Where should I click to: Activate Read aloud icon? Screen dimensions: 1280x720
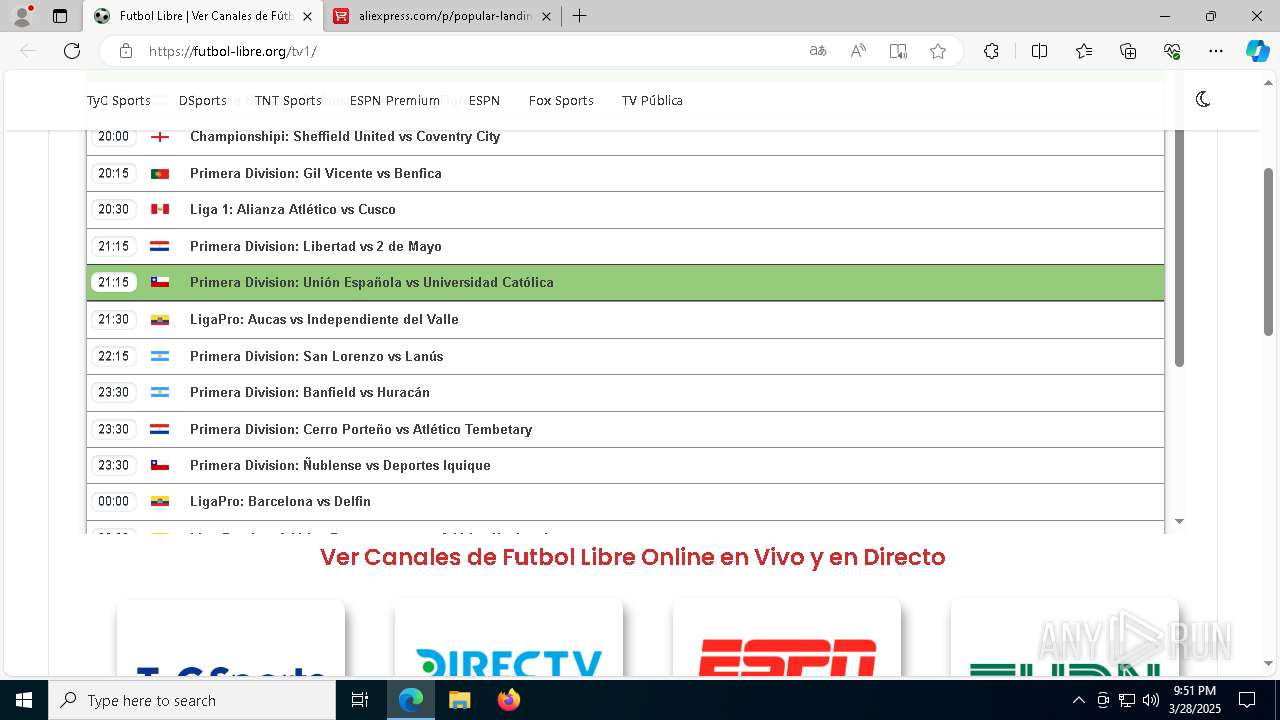coord(858,51)
